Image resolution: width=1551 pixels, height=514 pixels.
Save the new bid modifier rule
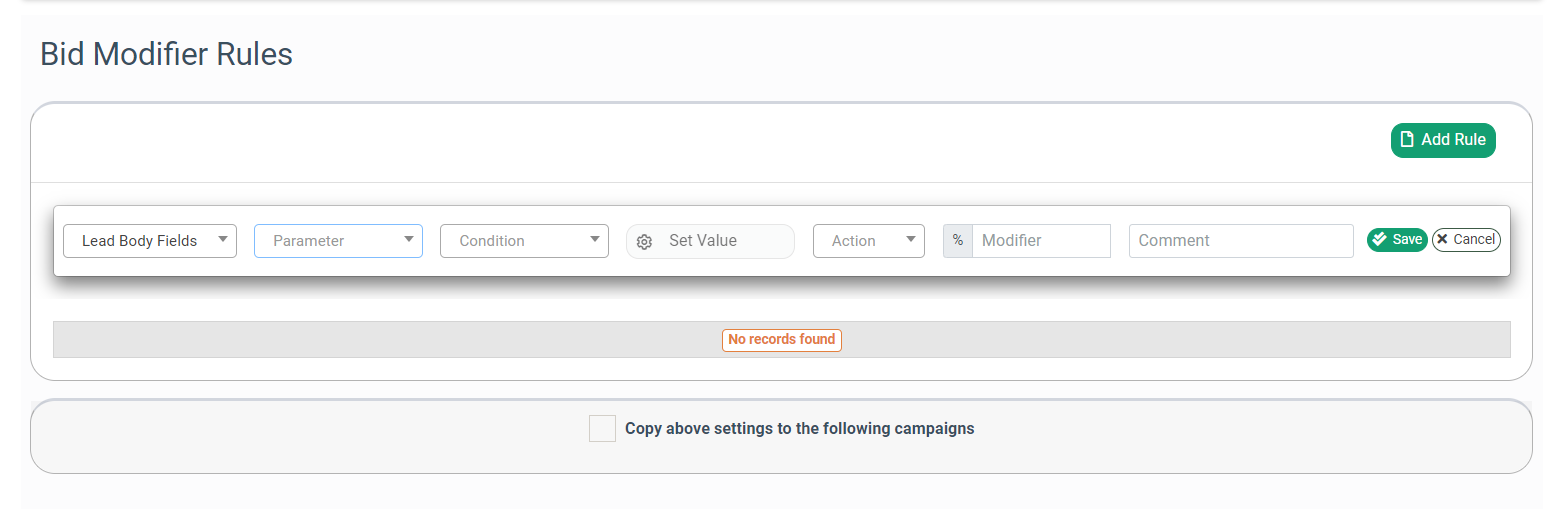pos(1397,240)
